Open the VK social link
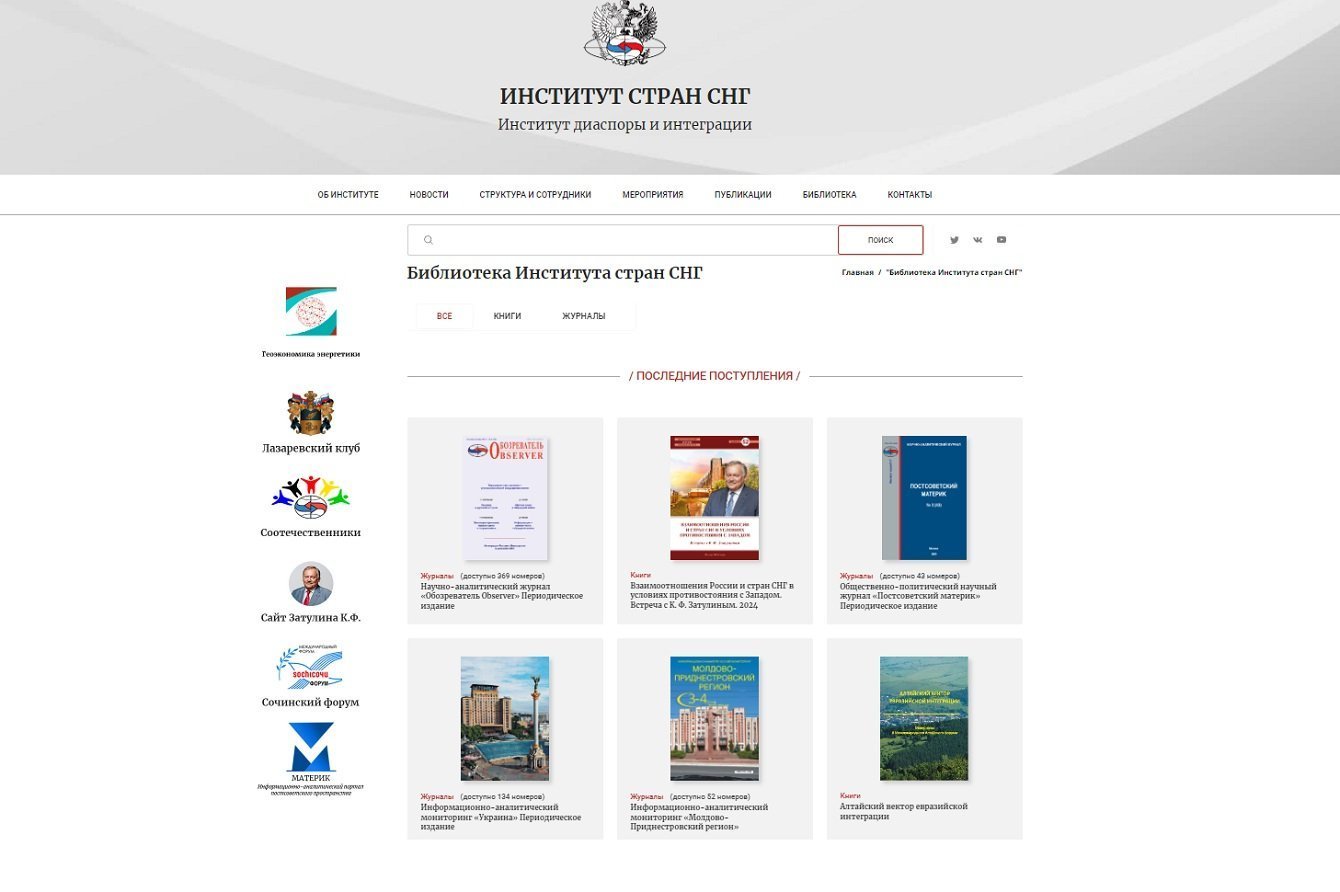 click(977, 240)
